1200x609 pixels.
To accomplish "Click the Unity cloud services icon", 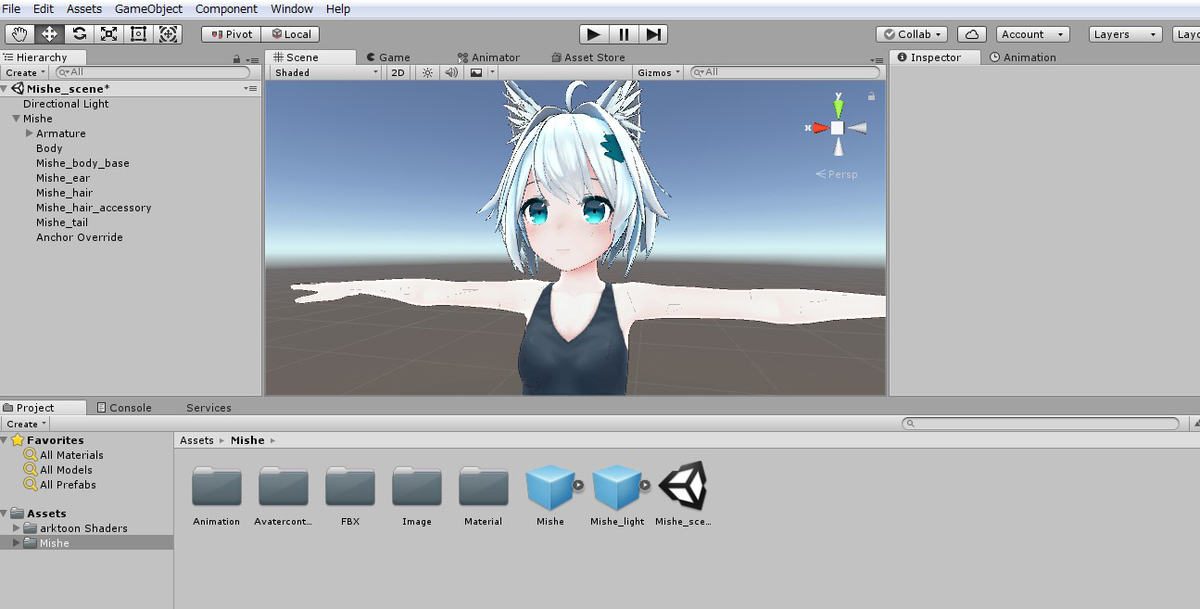I will (971, 33).
